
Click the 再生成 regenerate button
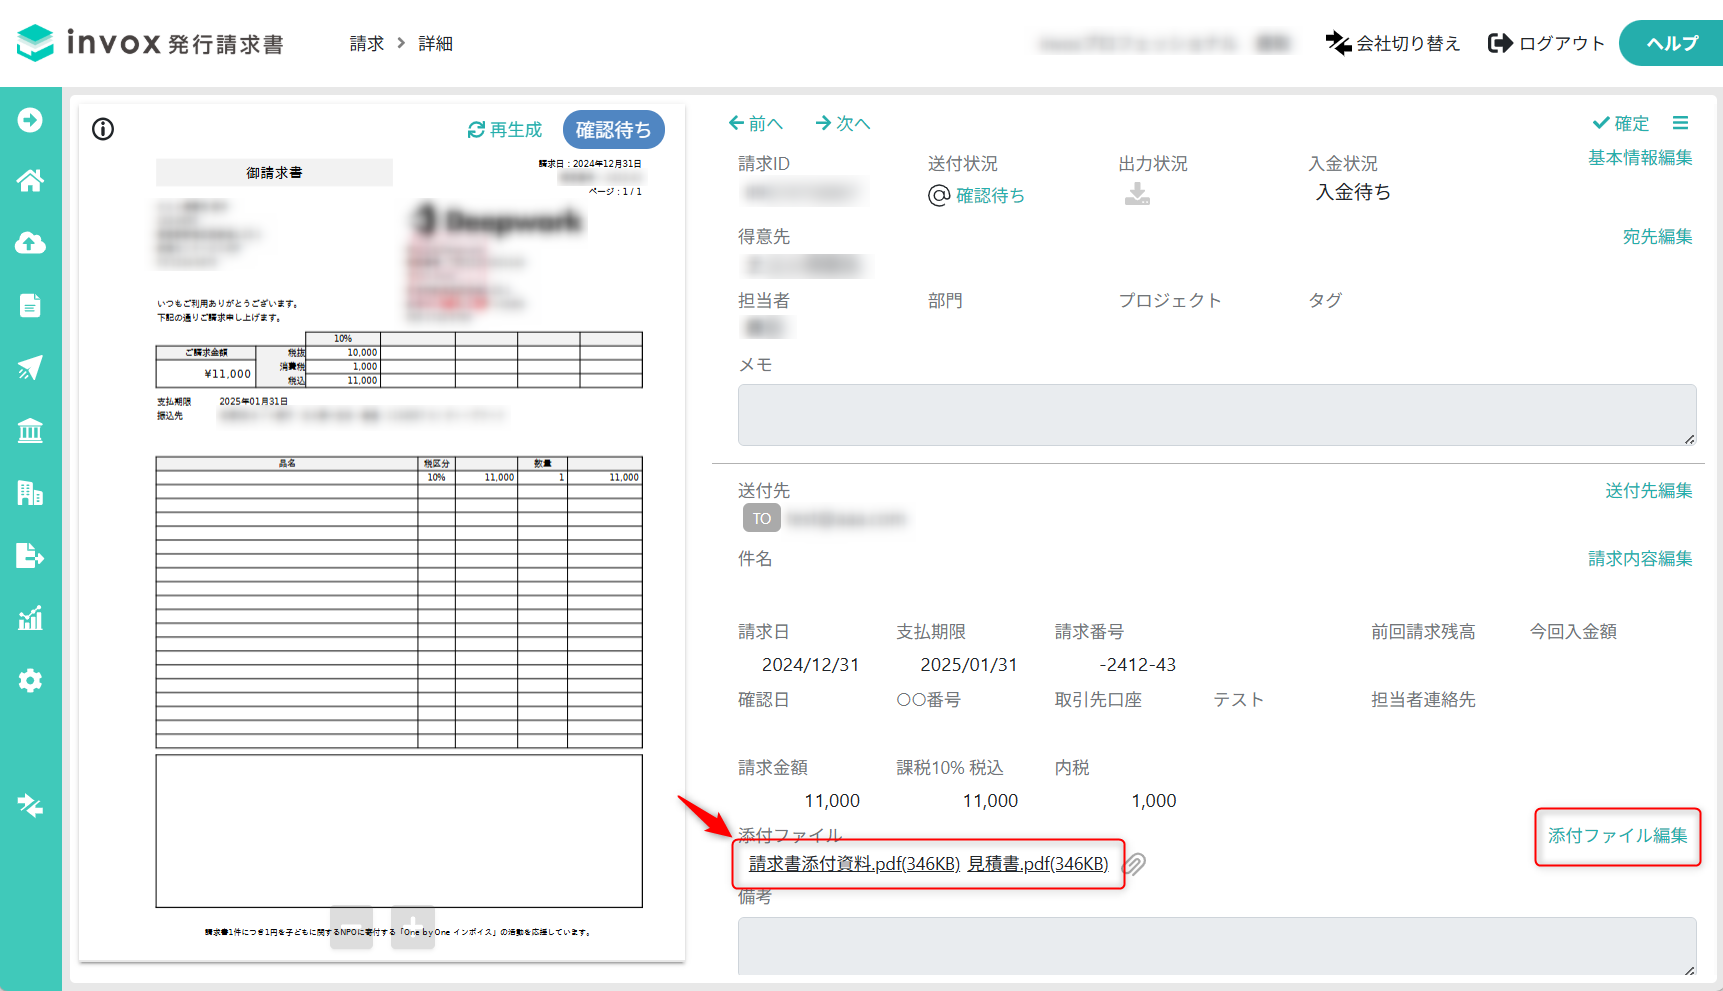pyautogui.click(x=505, y=130)
